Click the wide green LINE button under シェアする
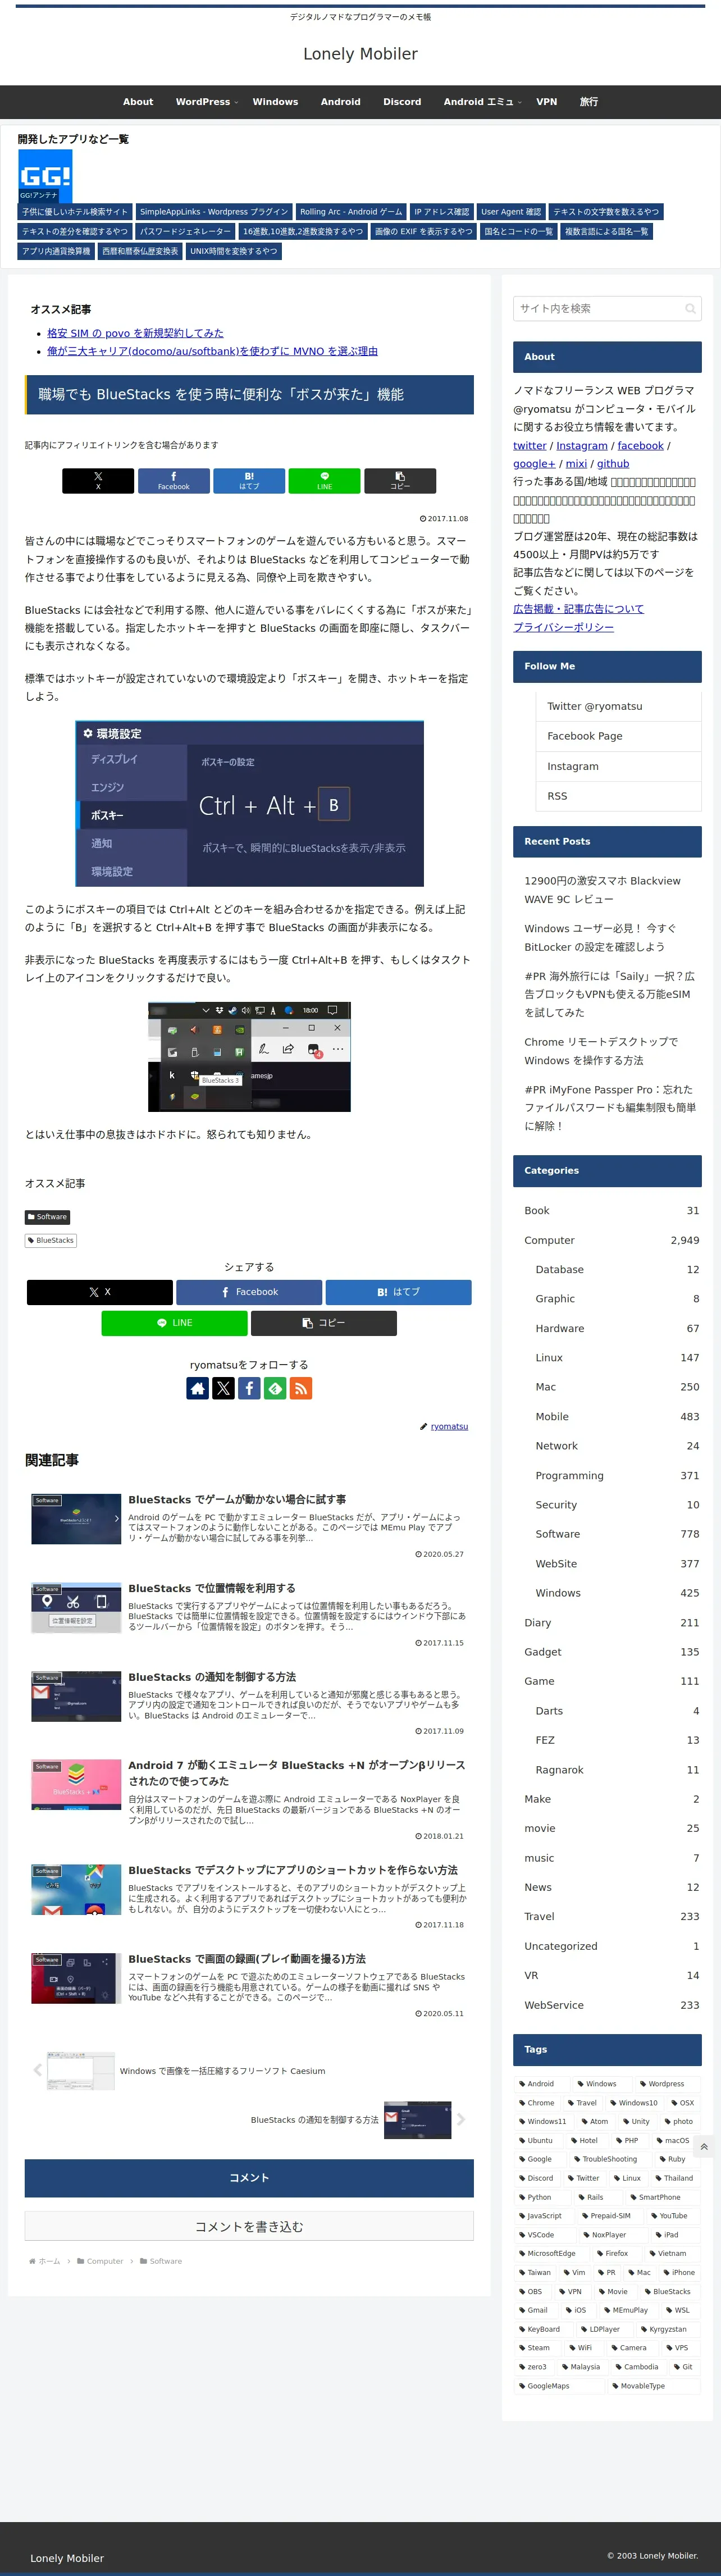This screenshot has height=2576, width=721. point(174,1323)
